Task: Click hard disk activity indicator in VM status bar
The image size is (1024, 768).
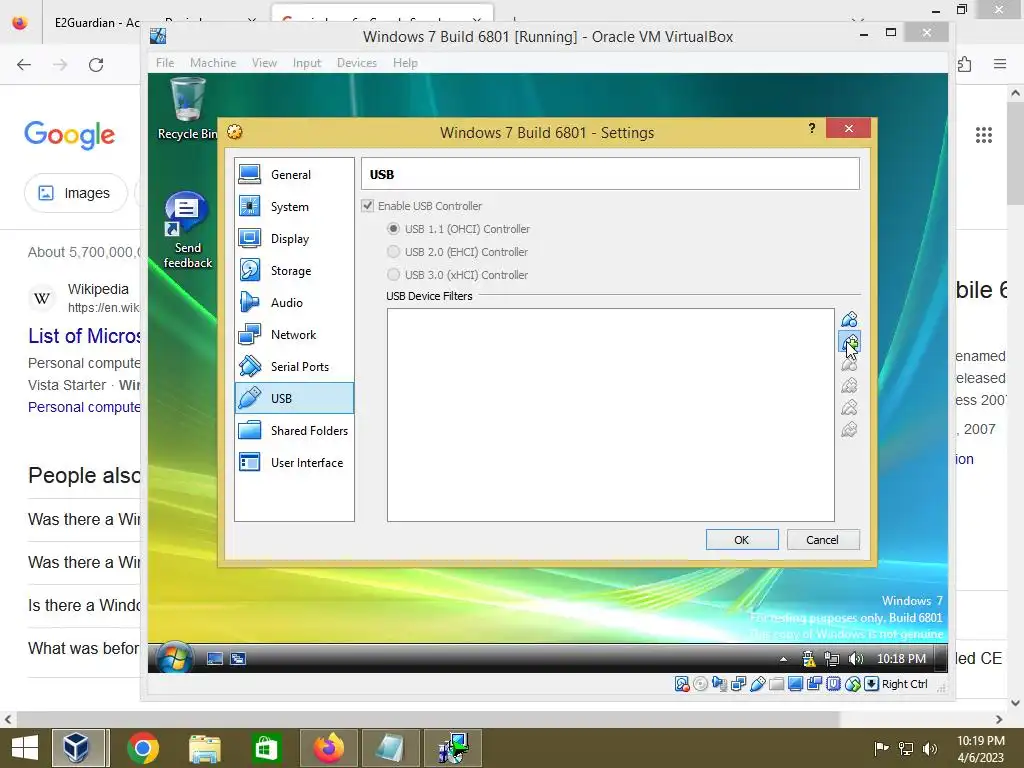Action: click(682, 684)
